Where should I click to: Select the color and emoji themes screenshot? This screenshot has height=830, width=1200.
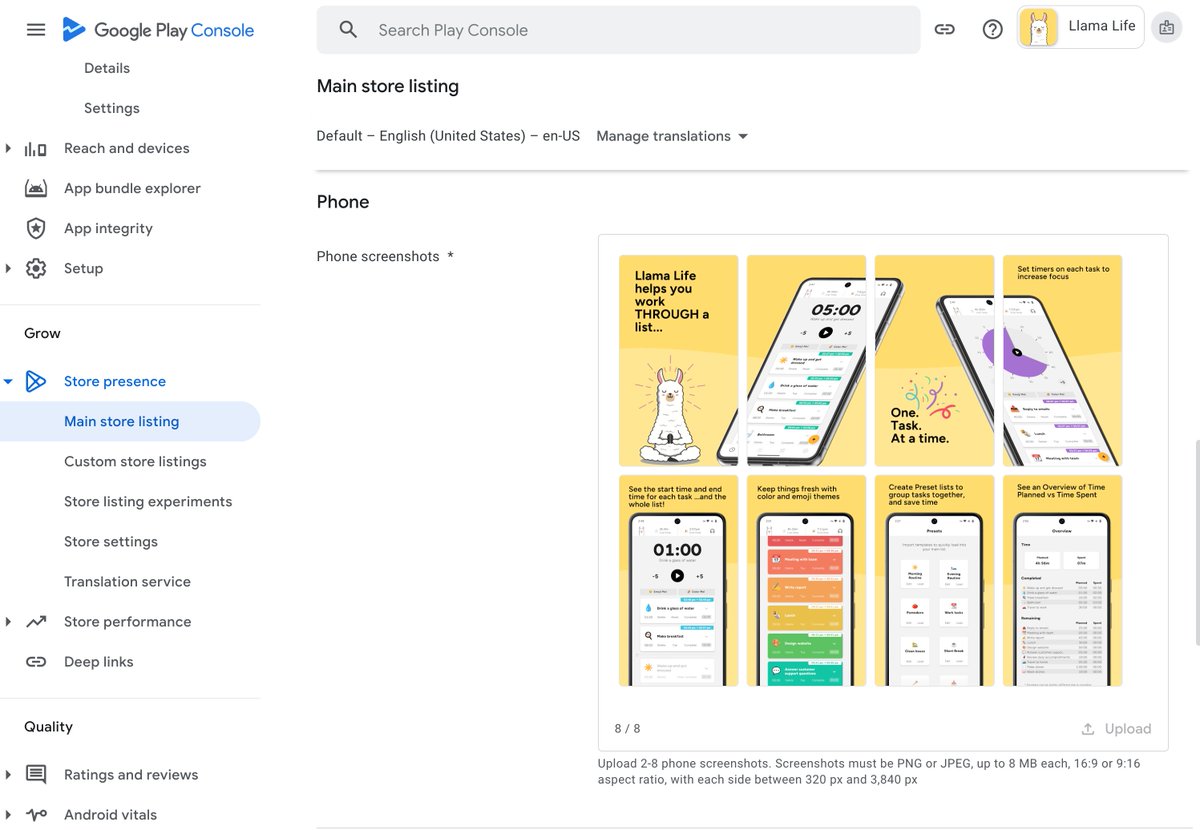point(807,581)
